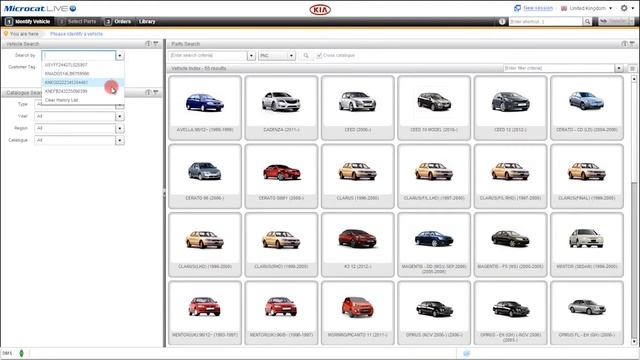The height and width of the screenshot is (360, 640).
Task: Open the Catalogue dropdown
Action: click(120, 140)
